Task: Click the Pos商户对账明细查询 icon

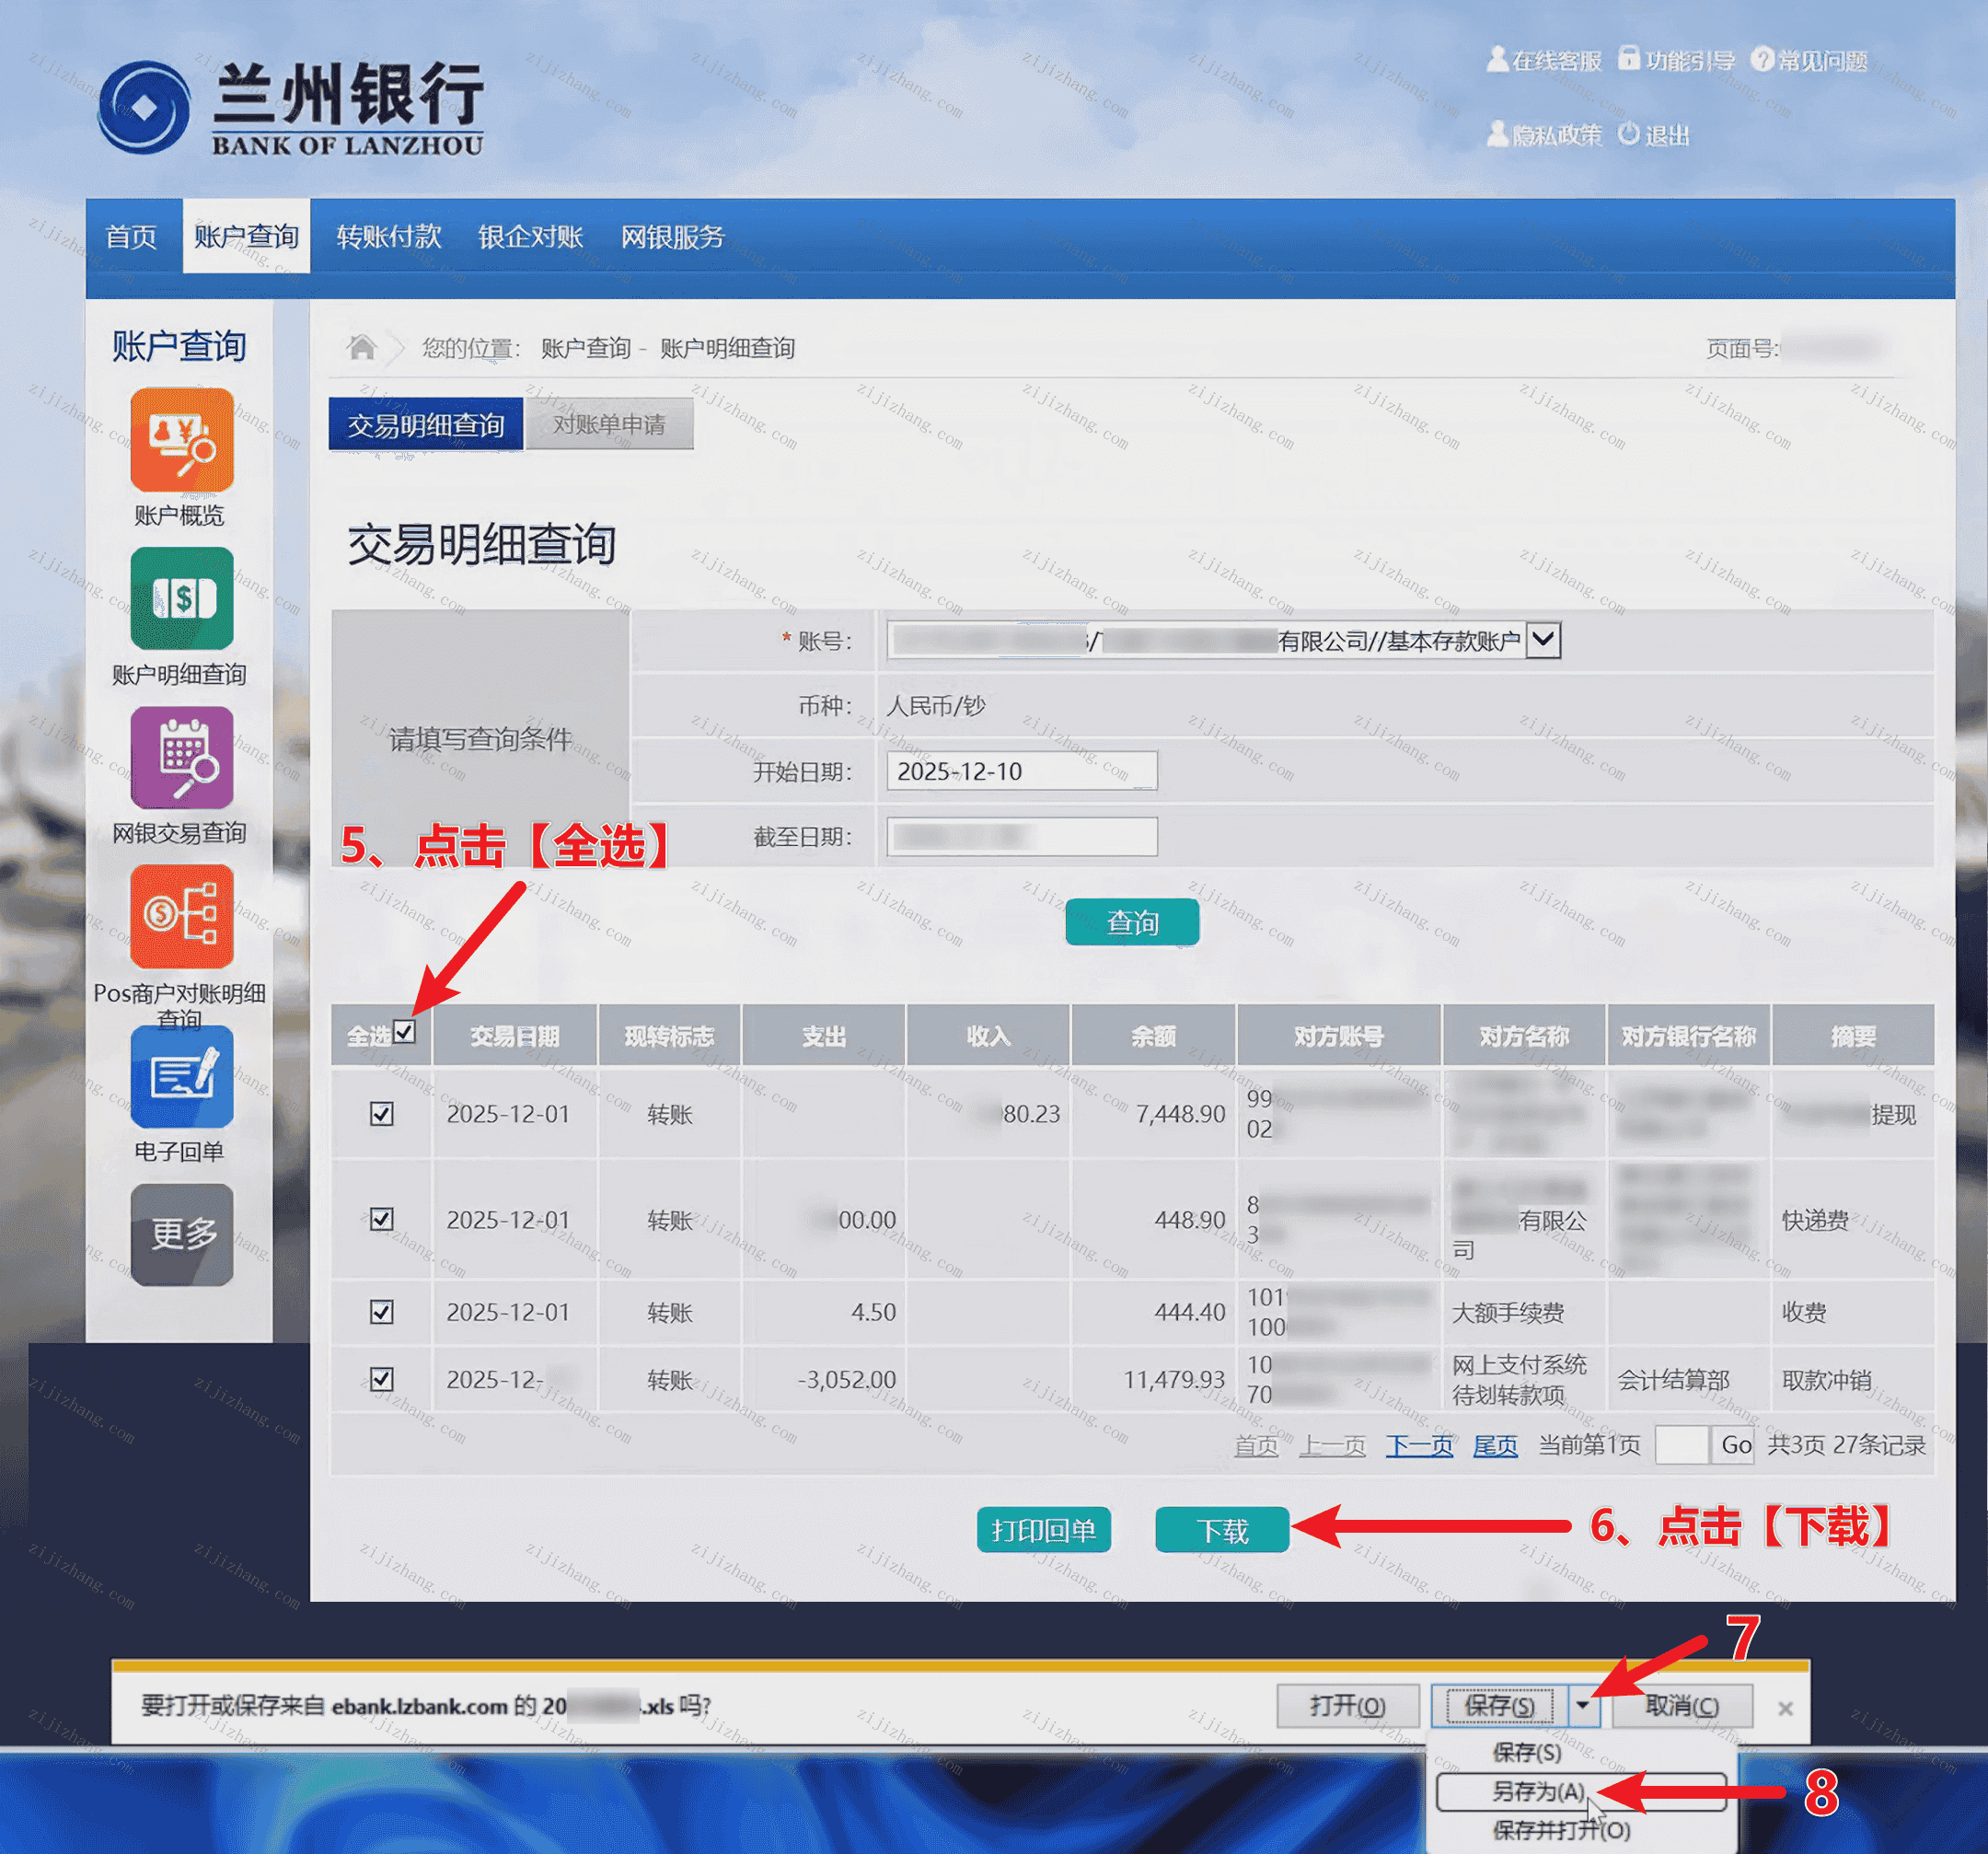Action: click(181, 916)
